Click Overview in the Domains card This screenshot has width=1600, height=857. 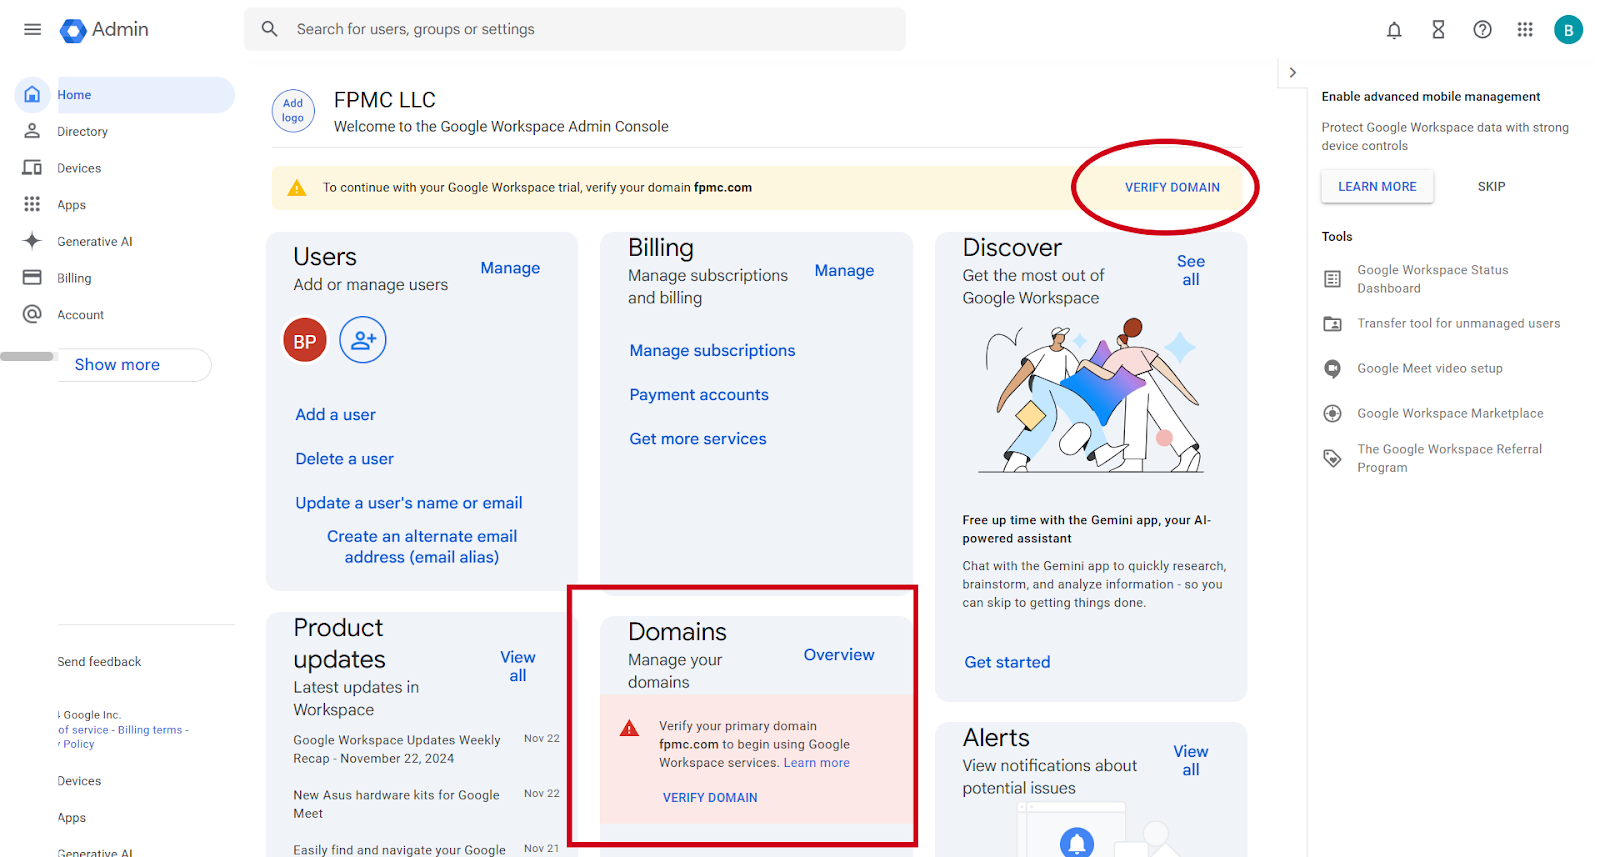coord(839,655)
